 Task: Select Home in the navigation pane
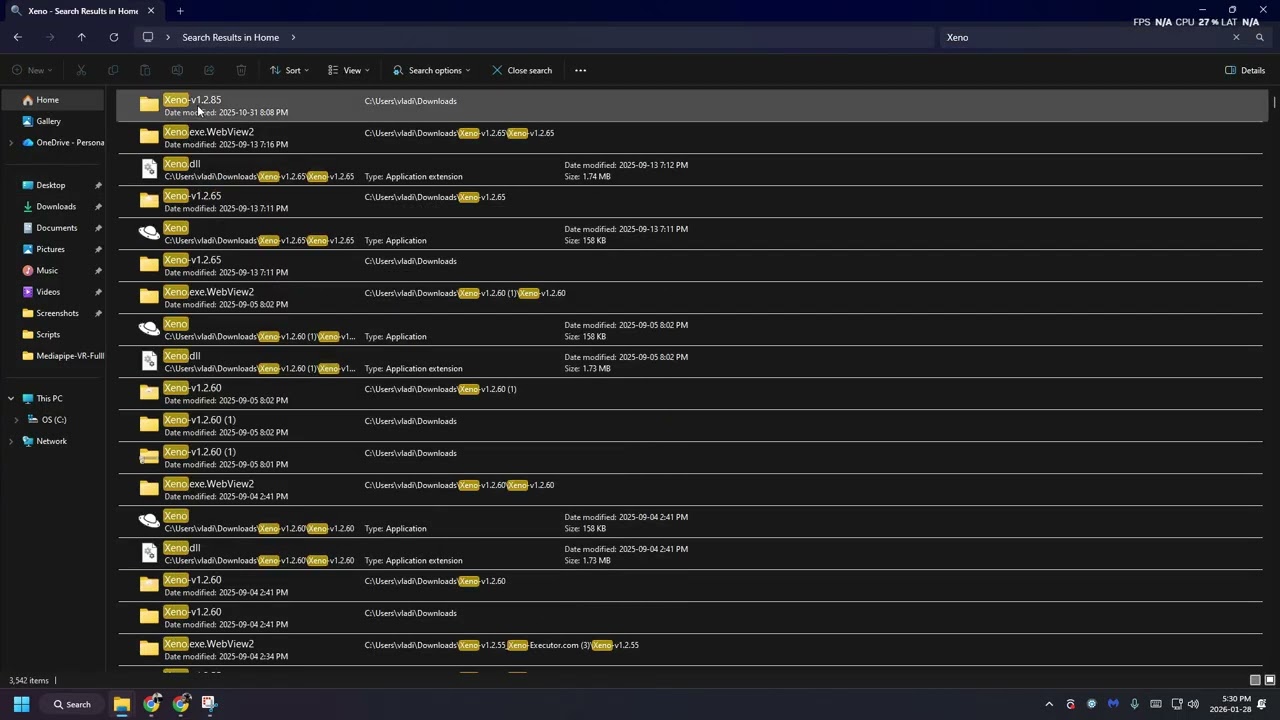[x=52, y=100]
